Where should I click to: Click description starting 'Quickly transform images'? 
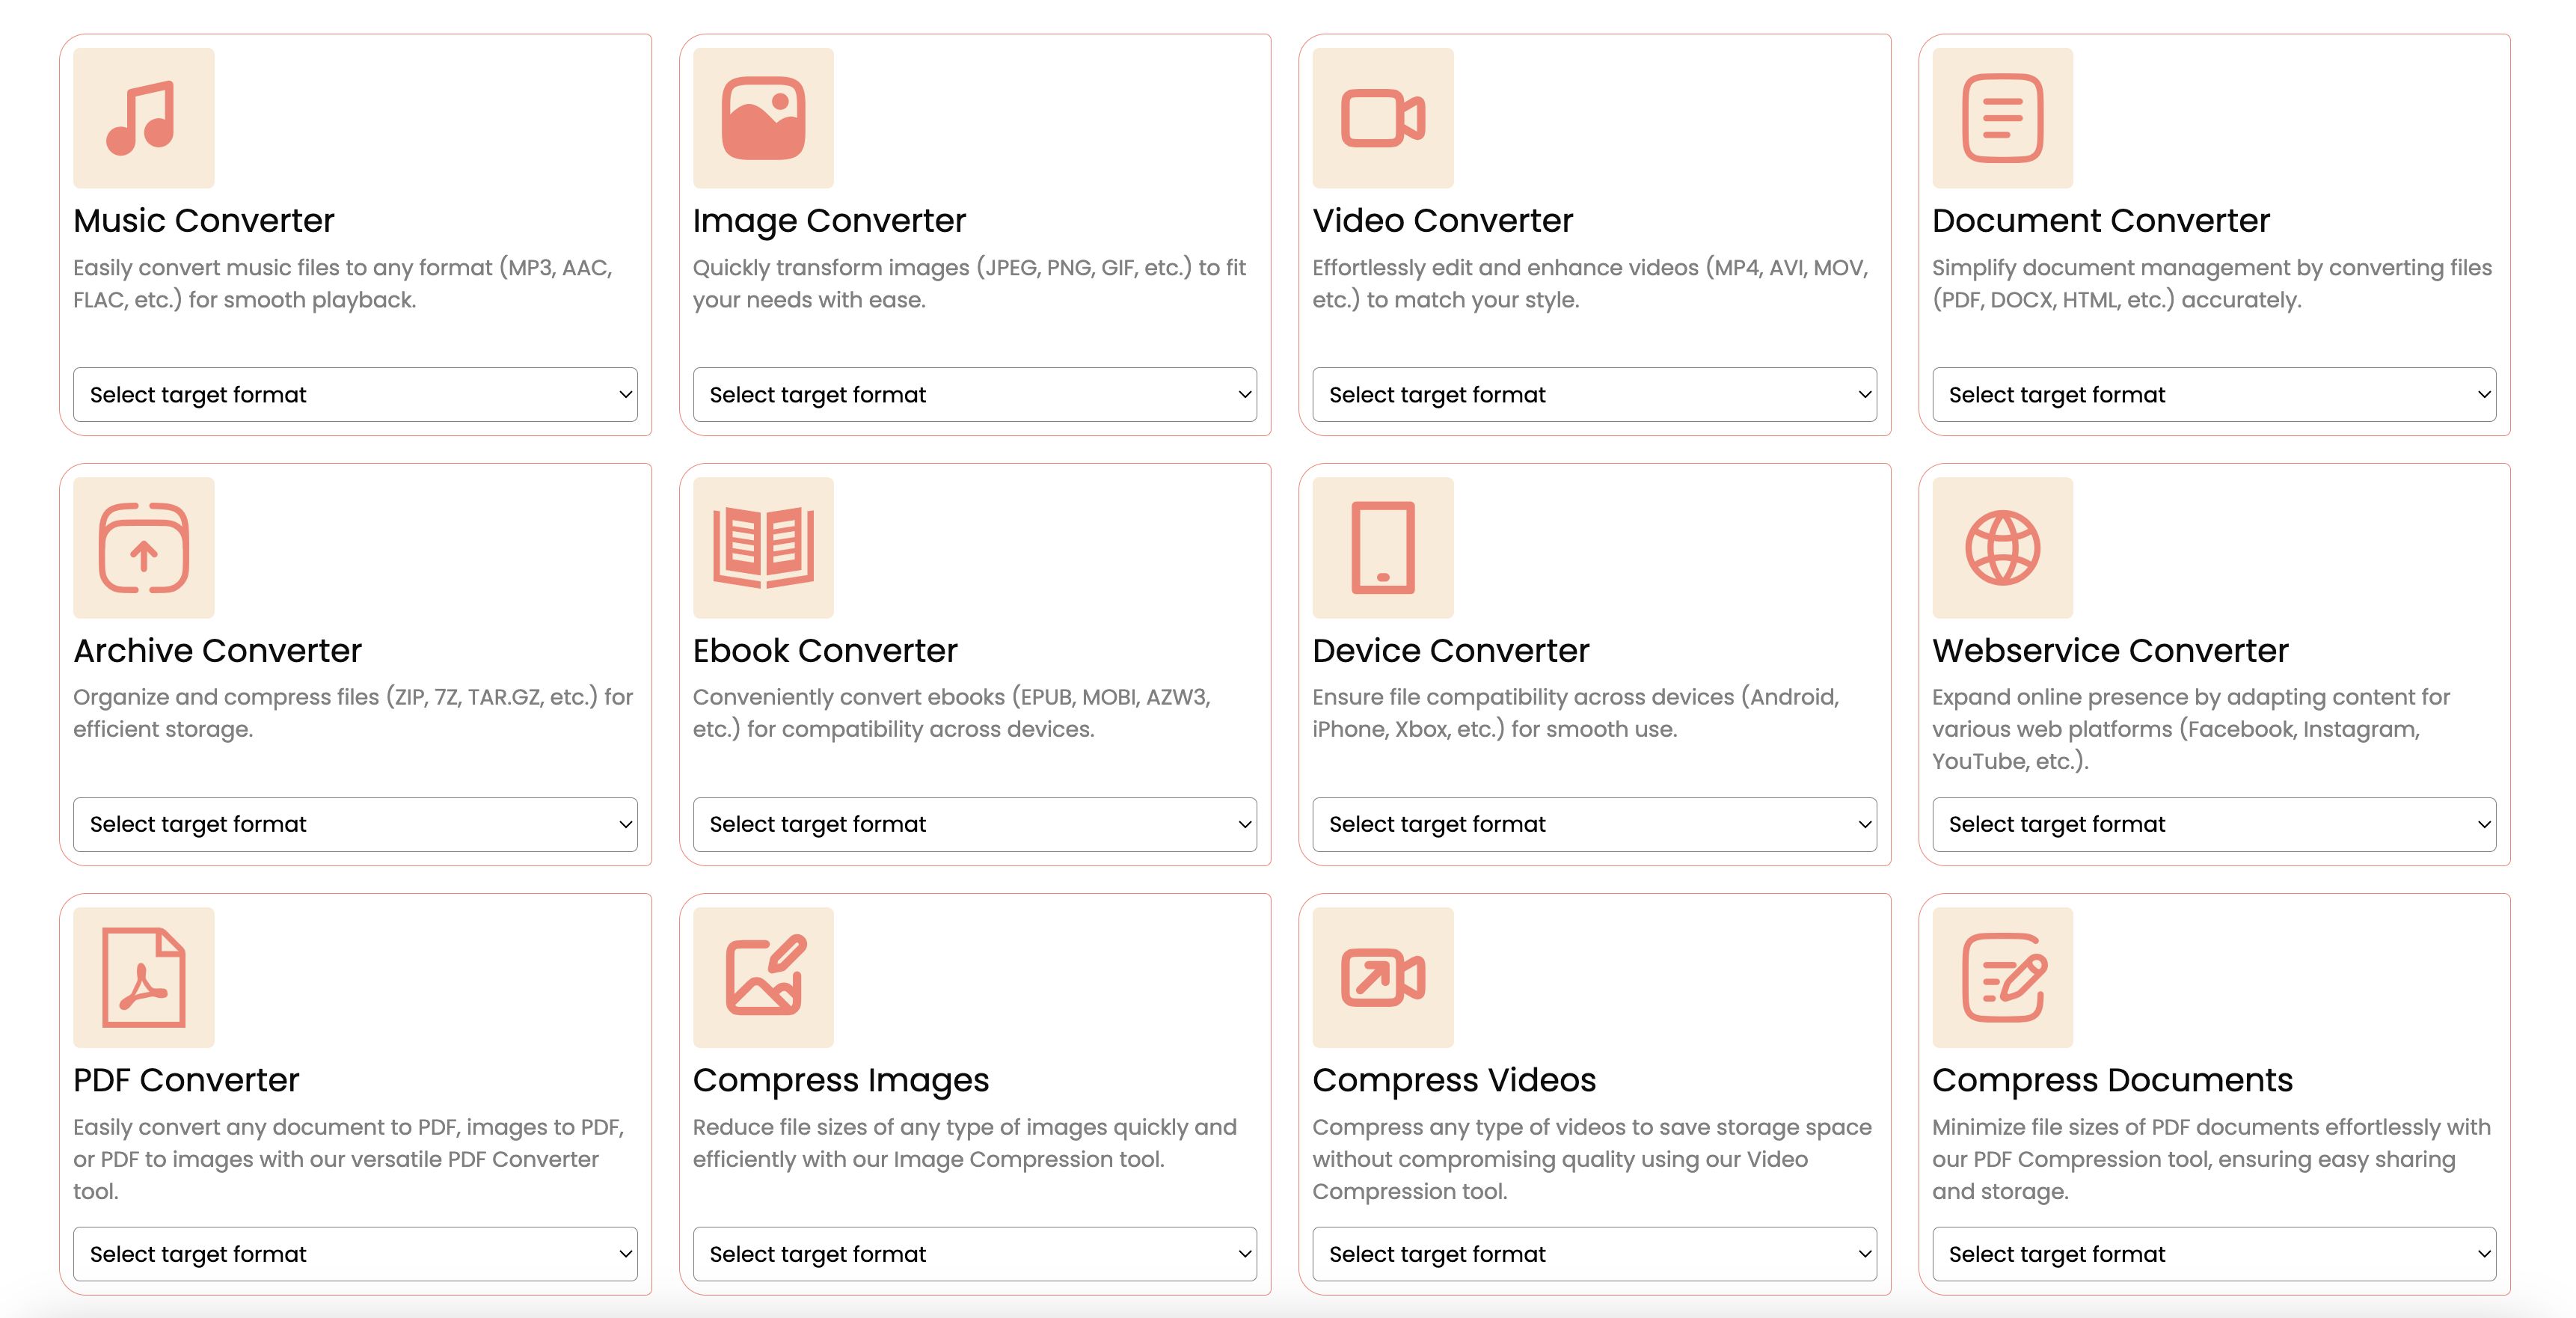coord(969,284)
